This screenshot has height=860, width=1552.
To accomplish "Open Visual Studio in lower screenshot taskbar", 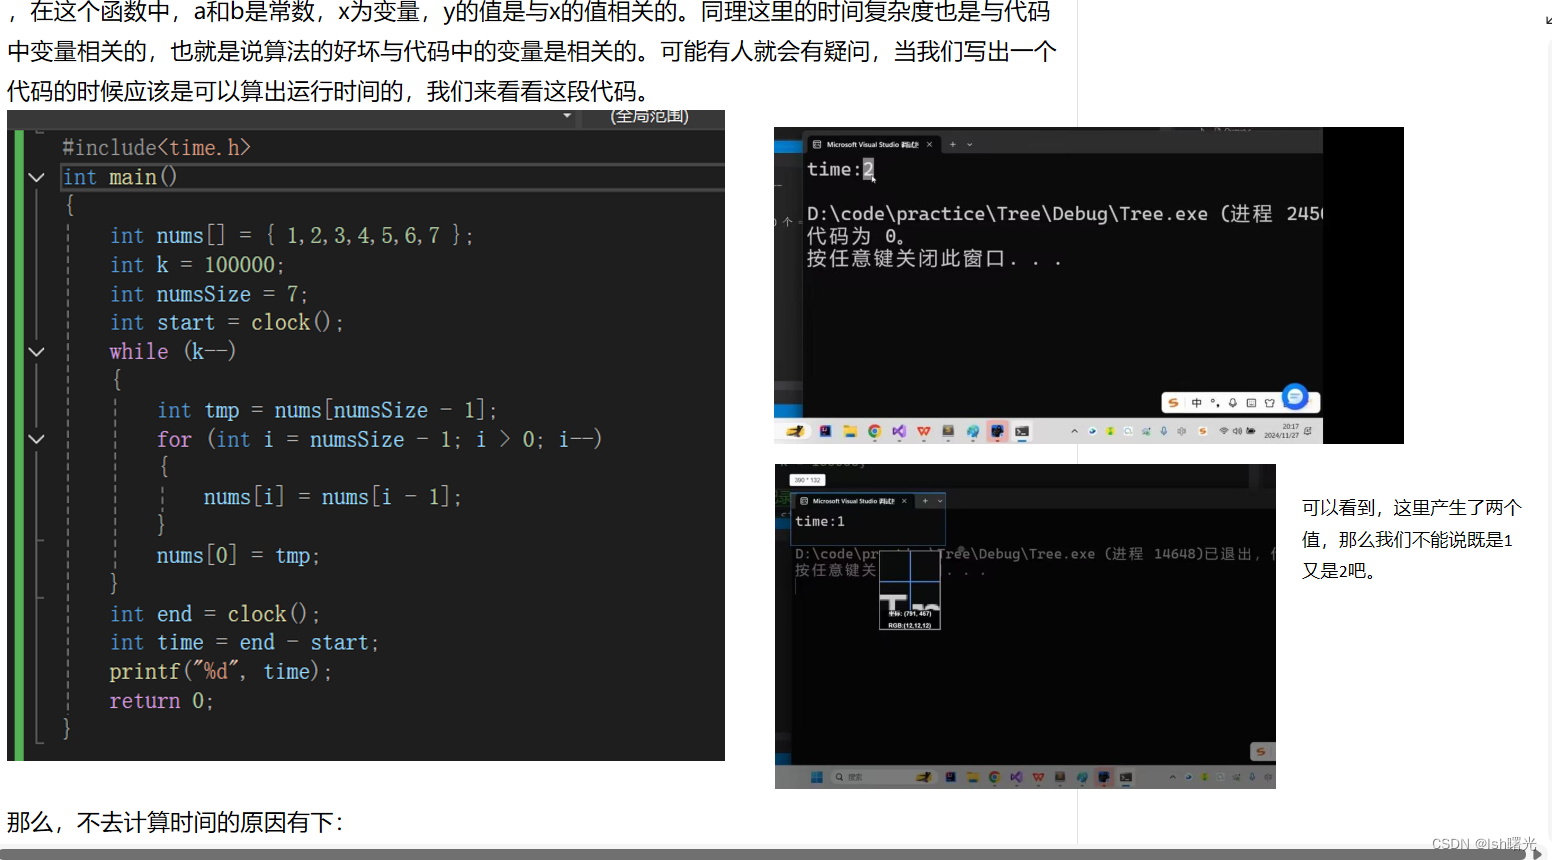I will pos(1016,777).
